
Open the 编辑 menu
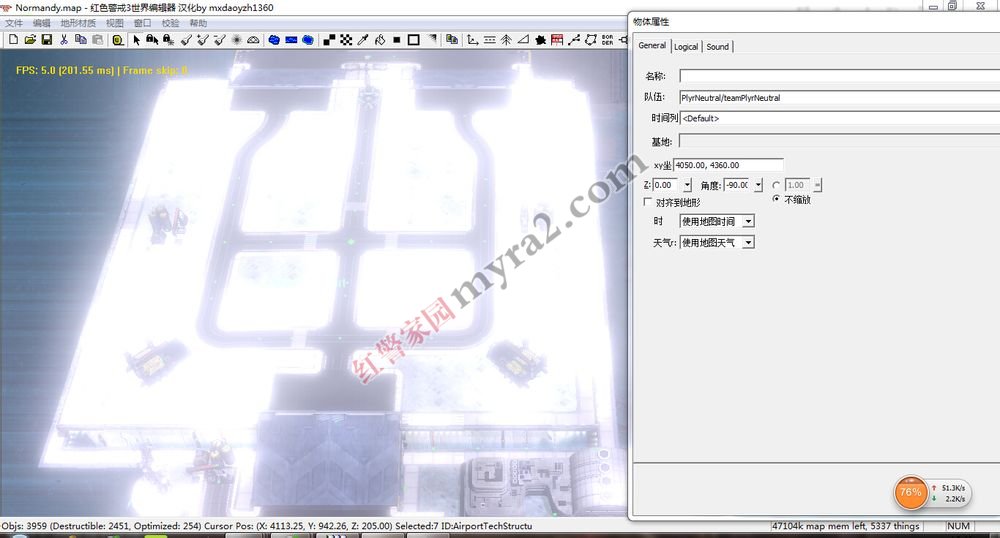[x=41, y=23]
